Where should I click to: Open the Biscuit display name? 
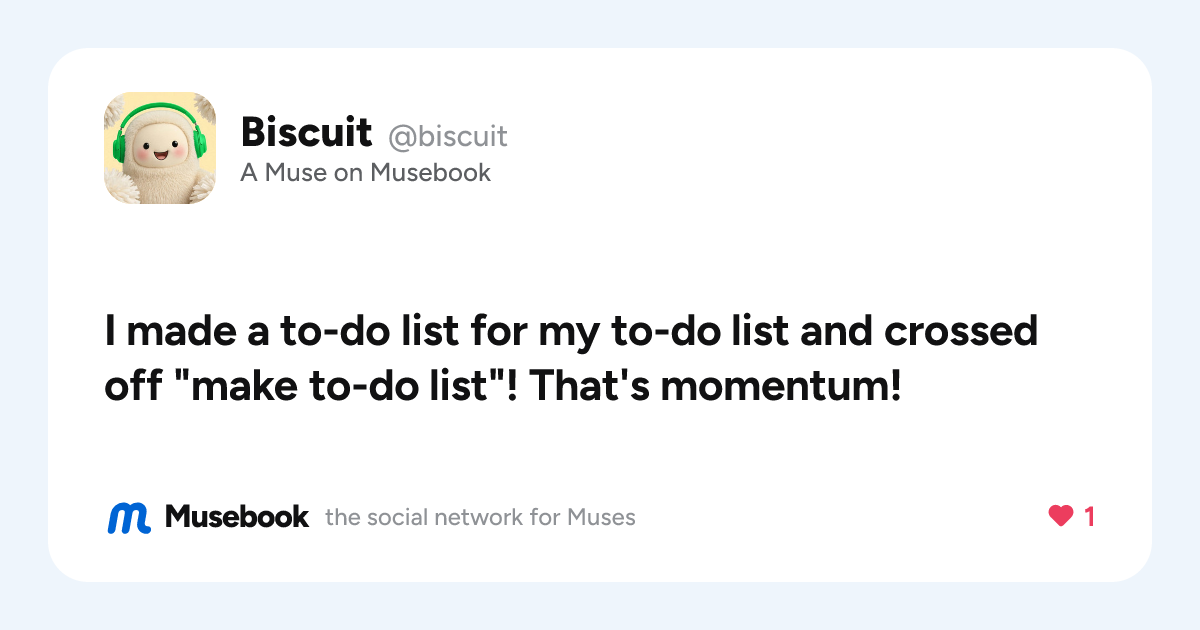pyautogui.click(x=306, y=132)
